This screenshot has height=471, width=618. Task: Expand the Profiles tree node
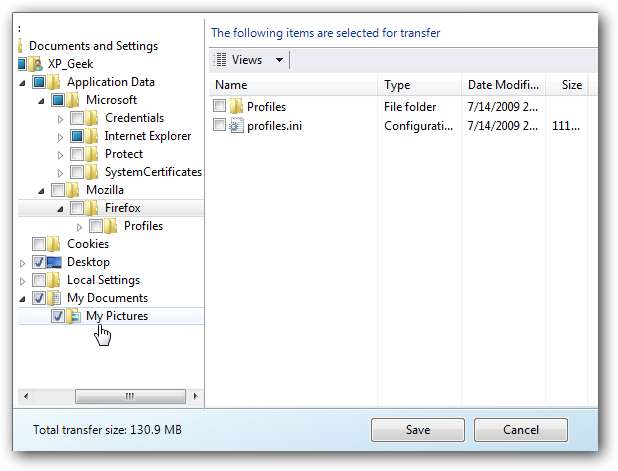click(79, 227)
